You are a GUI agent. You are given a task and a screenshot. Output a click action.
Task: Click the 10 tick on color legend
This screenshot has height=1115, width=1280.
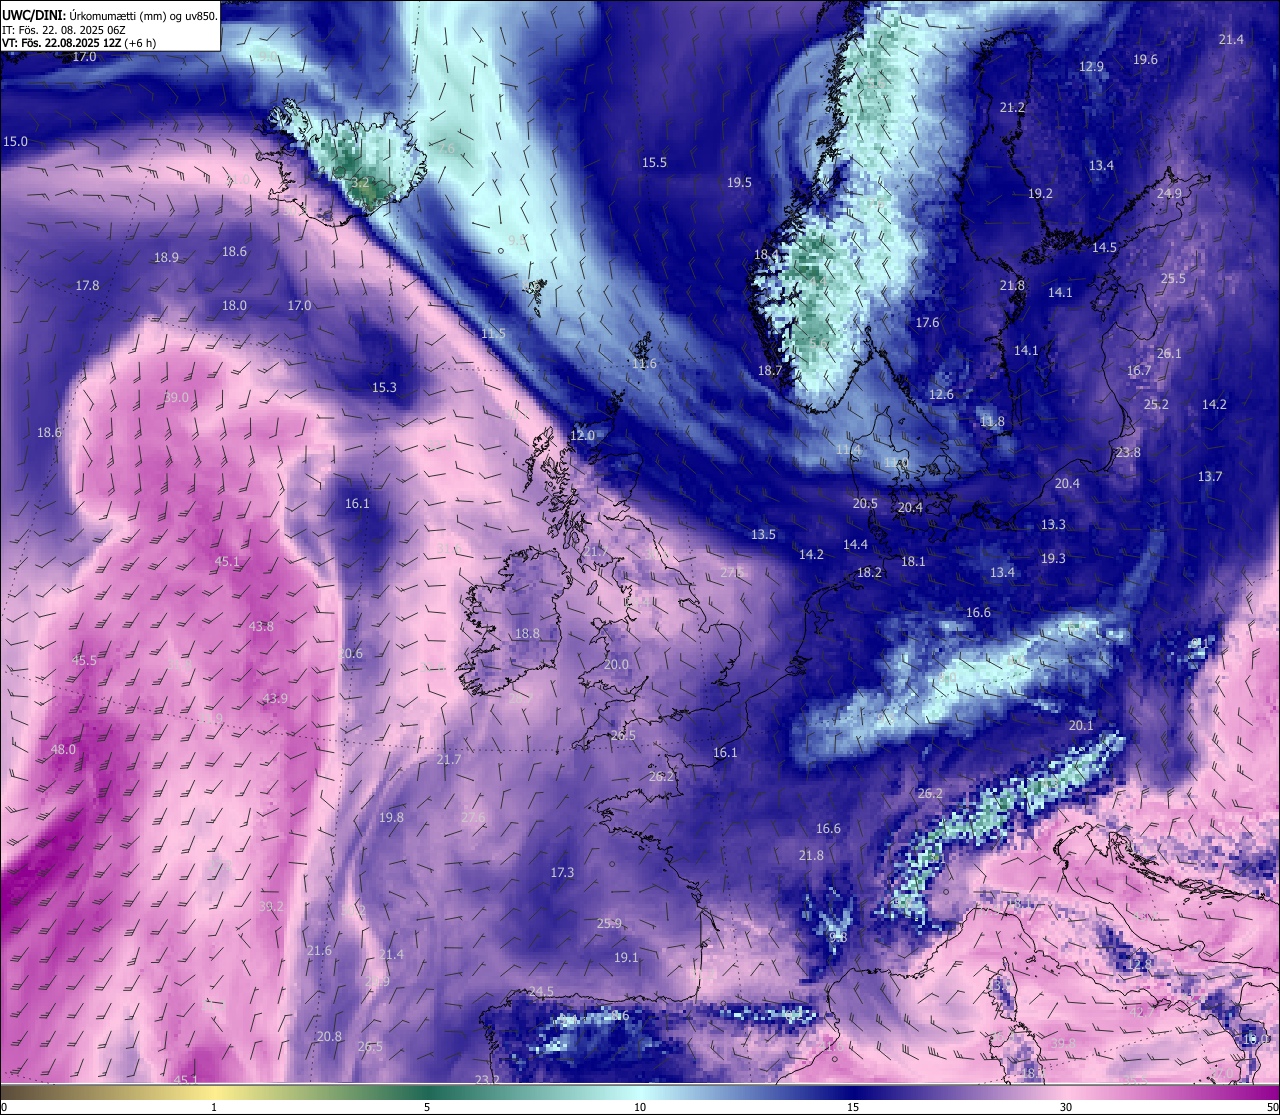click(x=640, y=1107)
